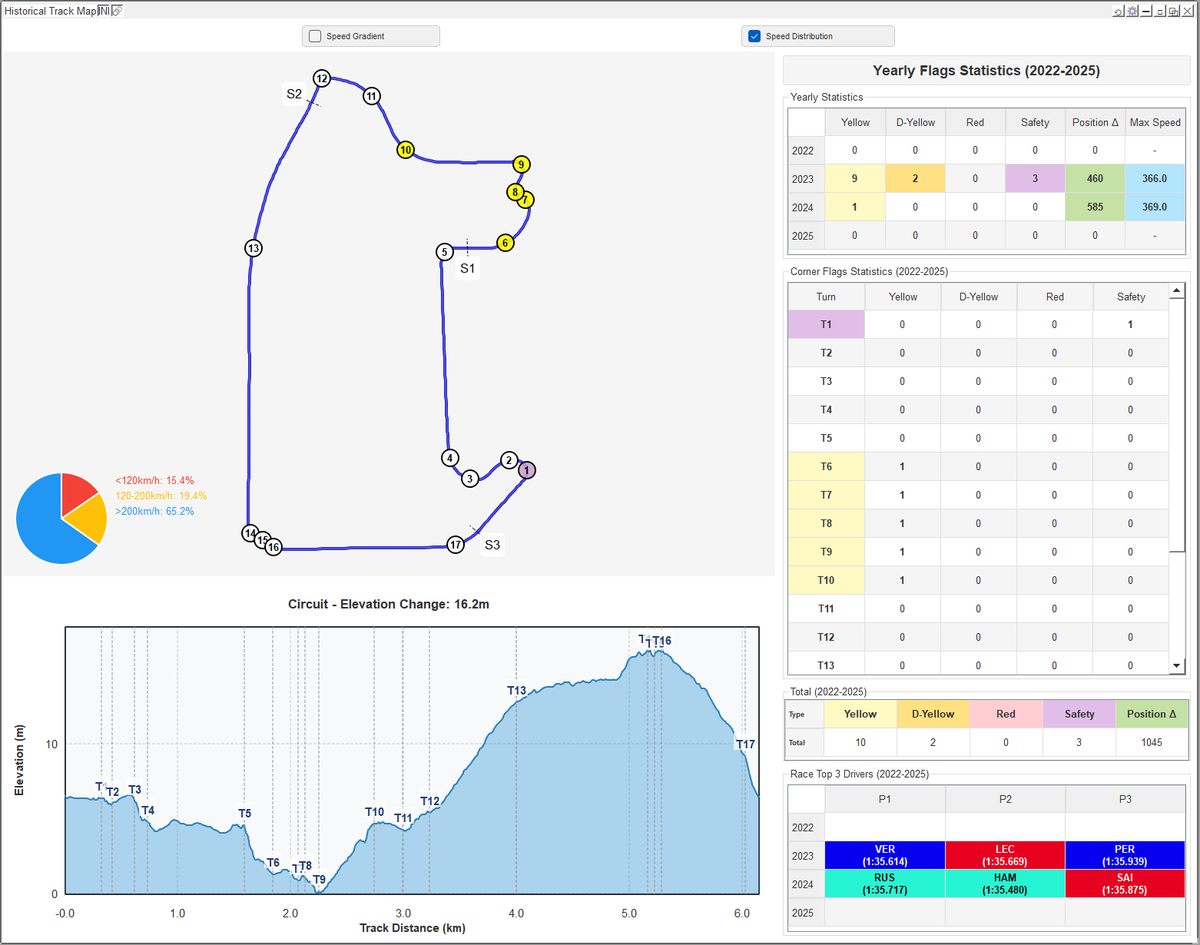The height and width of the screenshot is (945, 1200).
Task: Open the INI settings icon in title bar
Action: coord(103,10)
